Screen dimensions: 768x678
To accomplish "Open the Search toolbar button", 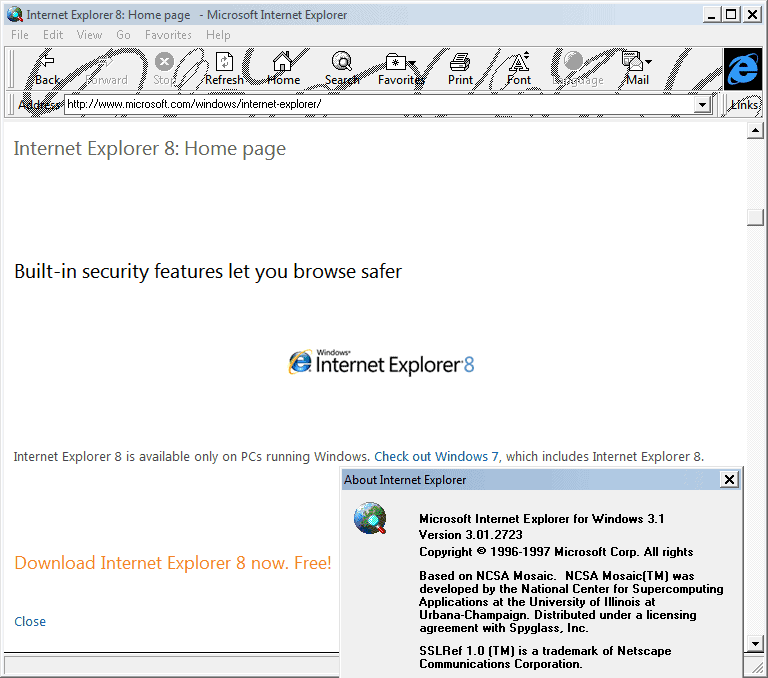I will pyautogui.click(x=342, y=68).
